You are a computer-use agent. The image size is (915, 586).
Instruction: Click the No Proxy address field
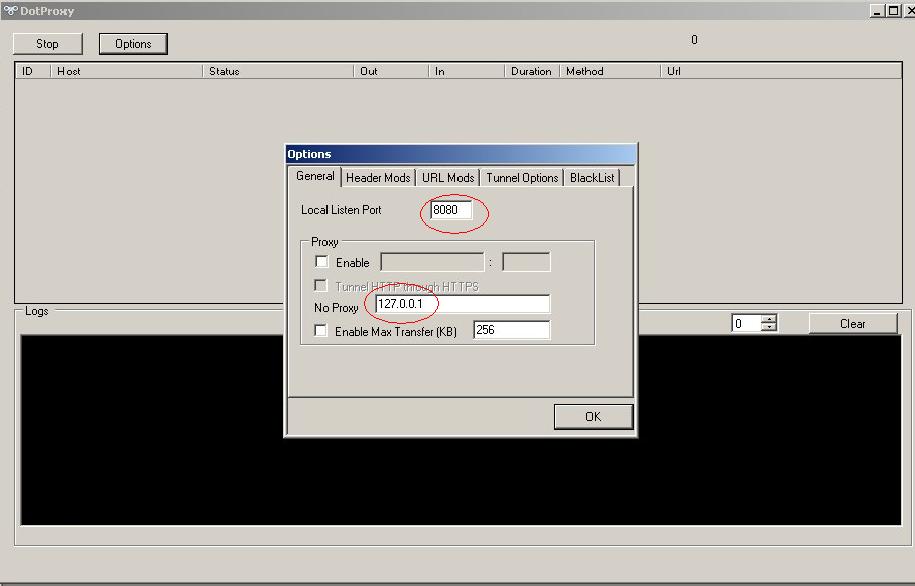(x=462, y=304)
